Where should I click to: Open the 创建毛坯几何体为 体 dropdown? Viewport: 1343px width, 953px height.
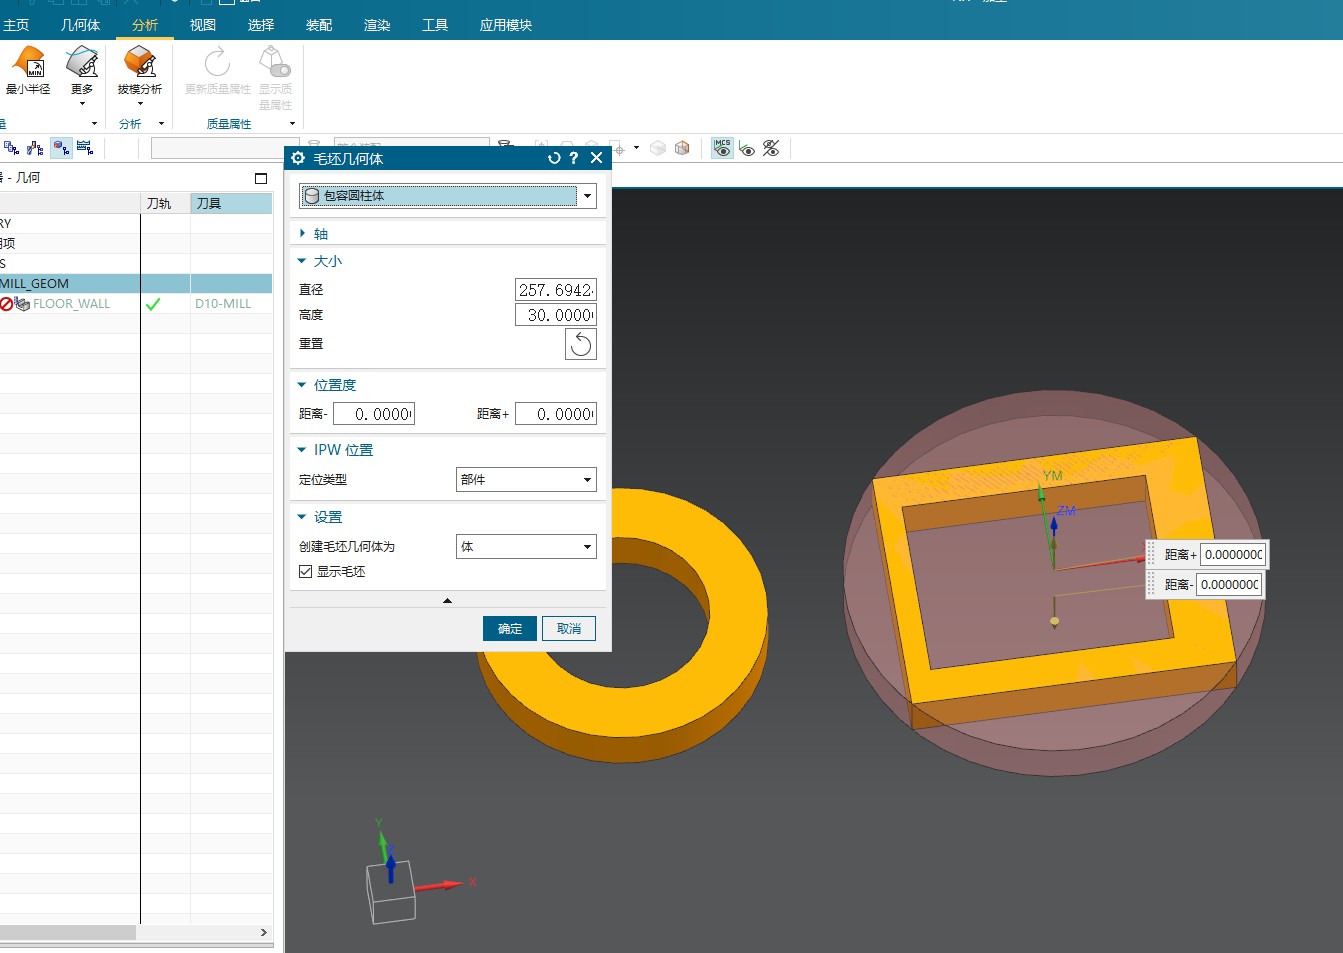[x=526, y=547]
